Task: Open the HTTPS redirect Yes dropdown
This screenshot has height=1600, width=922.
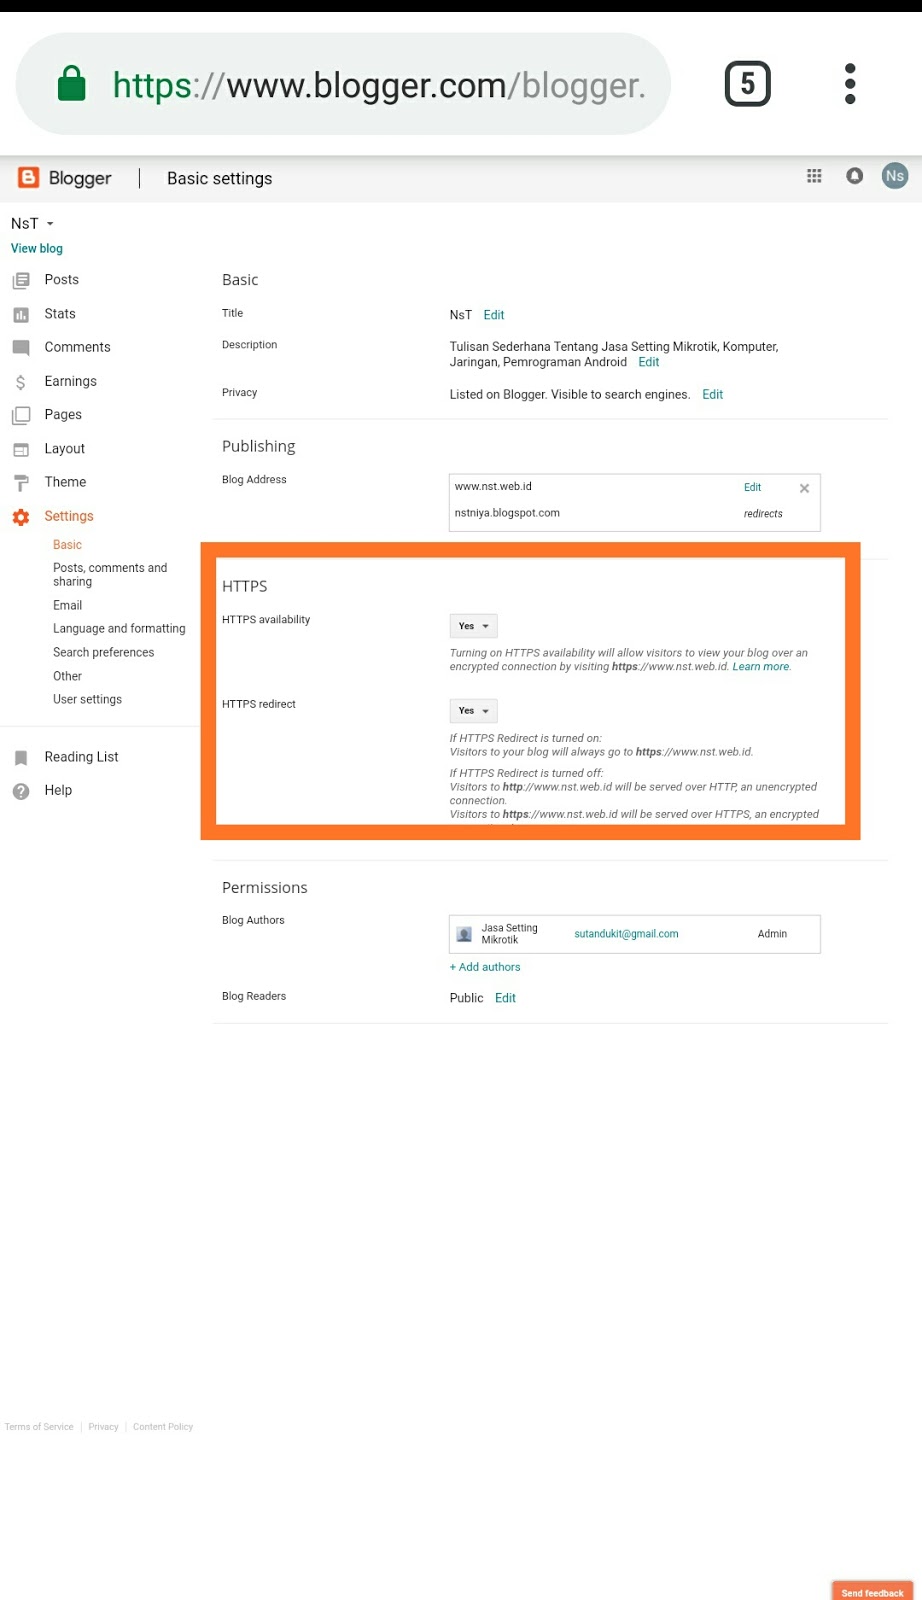Action: pos(473,711)
